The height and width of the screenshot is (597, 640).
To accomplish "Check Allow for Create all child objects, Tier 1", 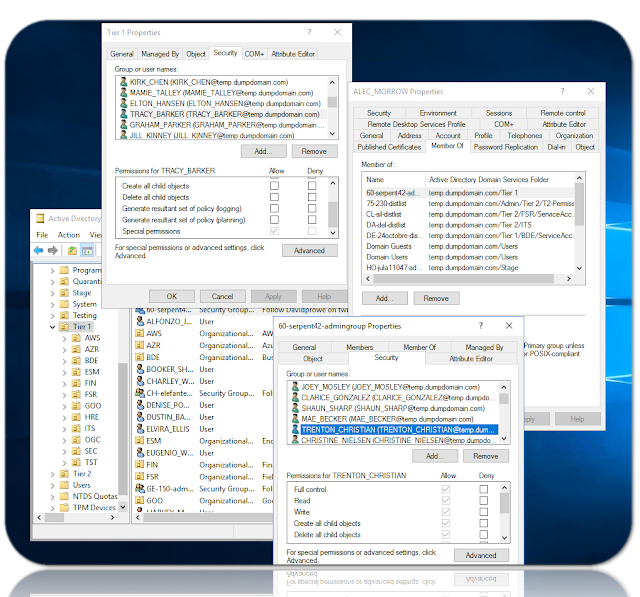I will [274, 186].
